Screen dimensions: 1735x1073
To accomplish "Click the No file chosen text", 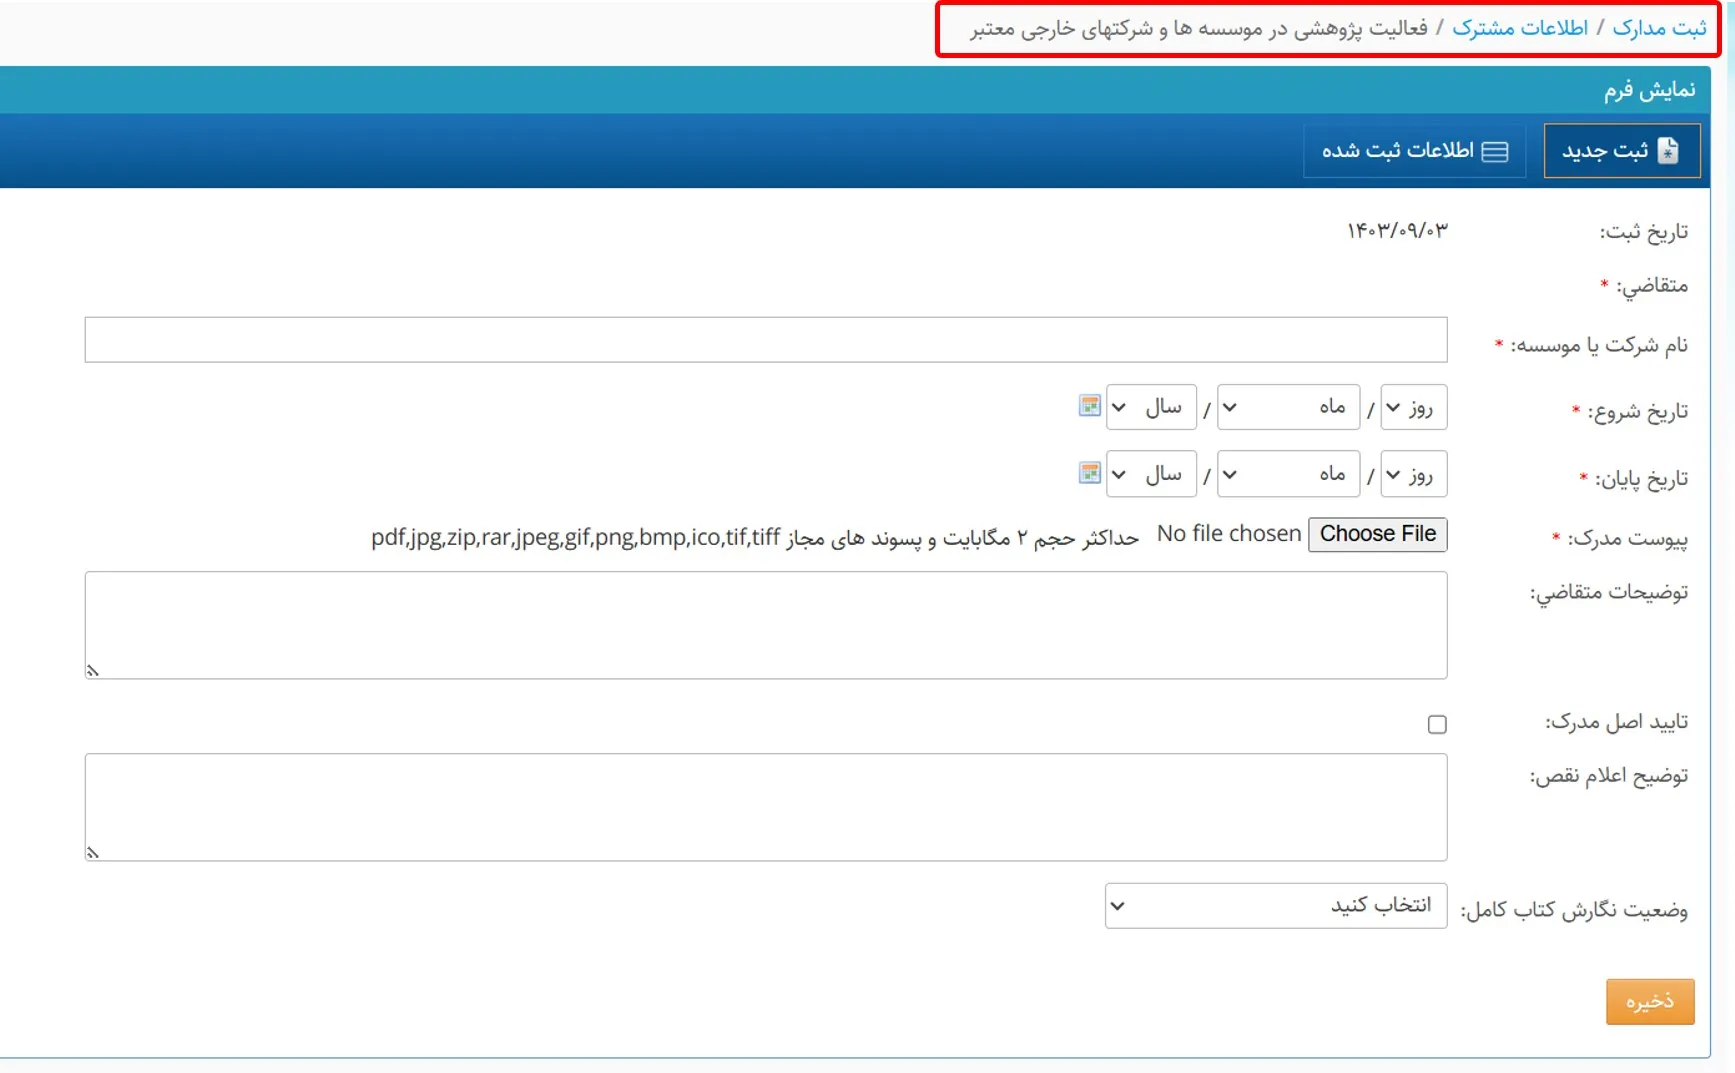I will click(x=1229, y=534).
